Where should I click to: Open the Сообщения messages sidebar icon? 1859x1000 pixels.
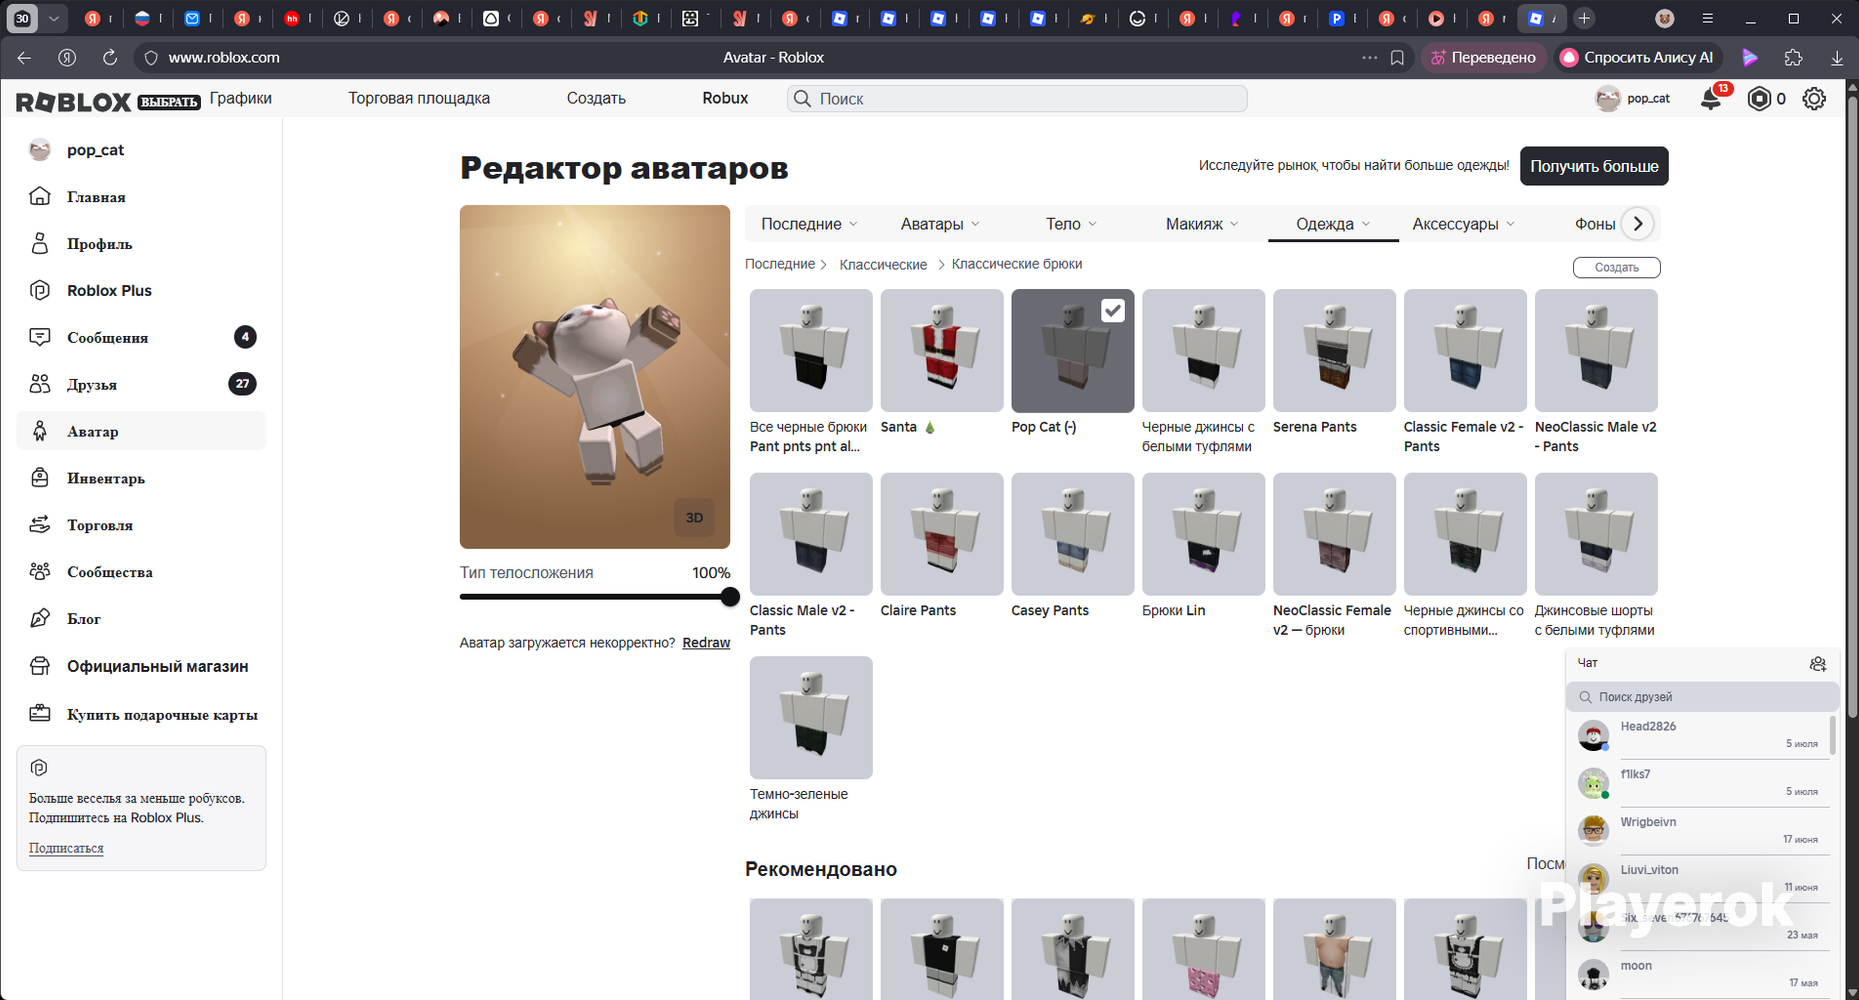click(40, 337)
